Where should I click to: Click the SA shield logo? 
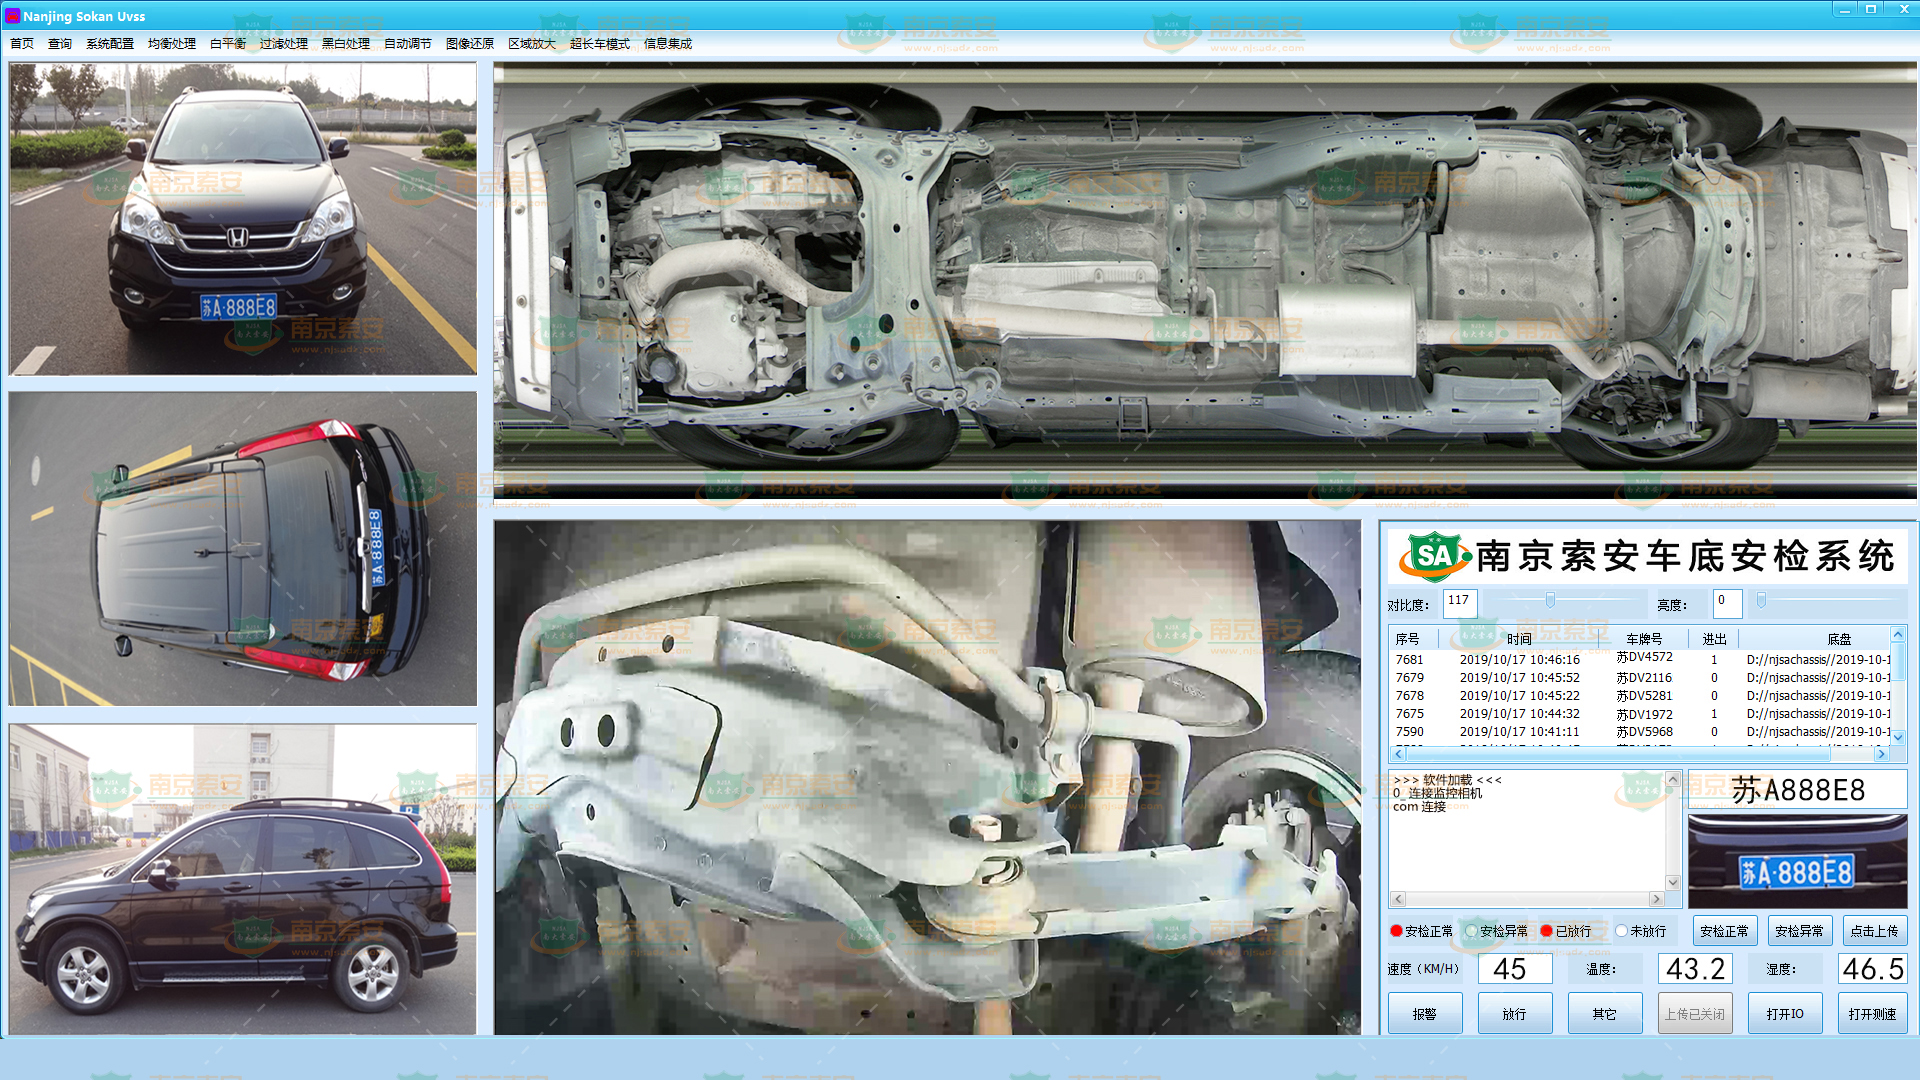[x=1433, y=556]
